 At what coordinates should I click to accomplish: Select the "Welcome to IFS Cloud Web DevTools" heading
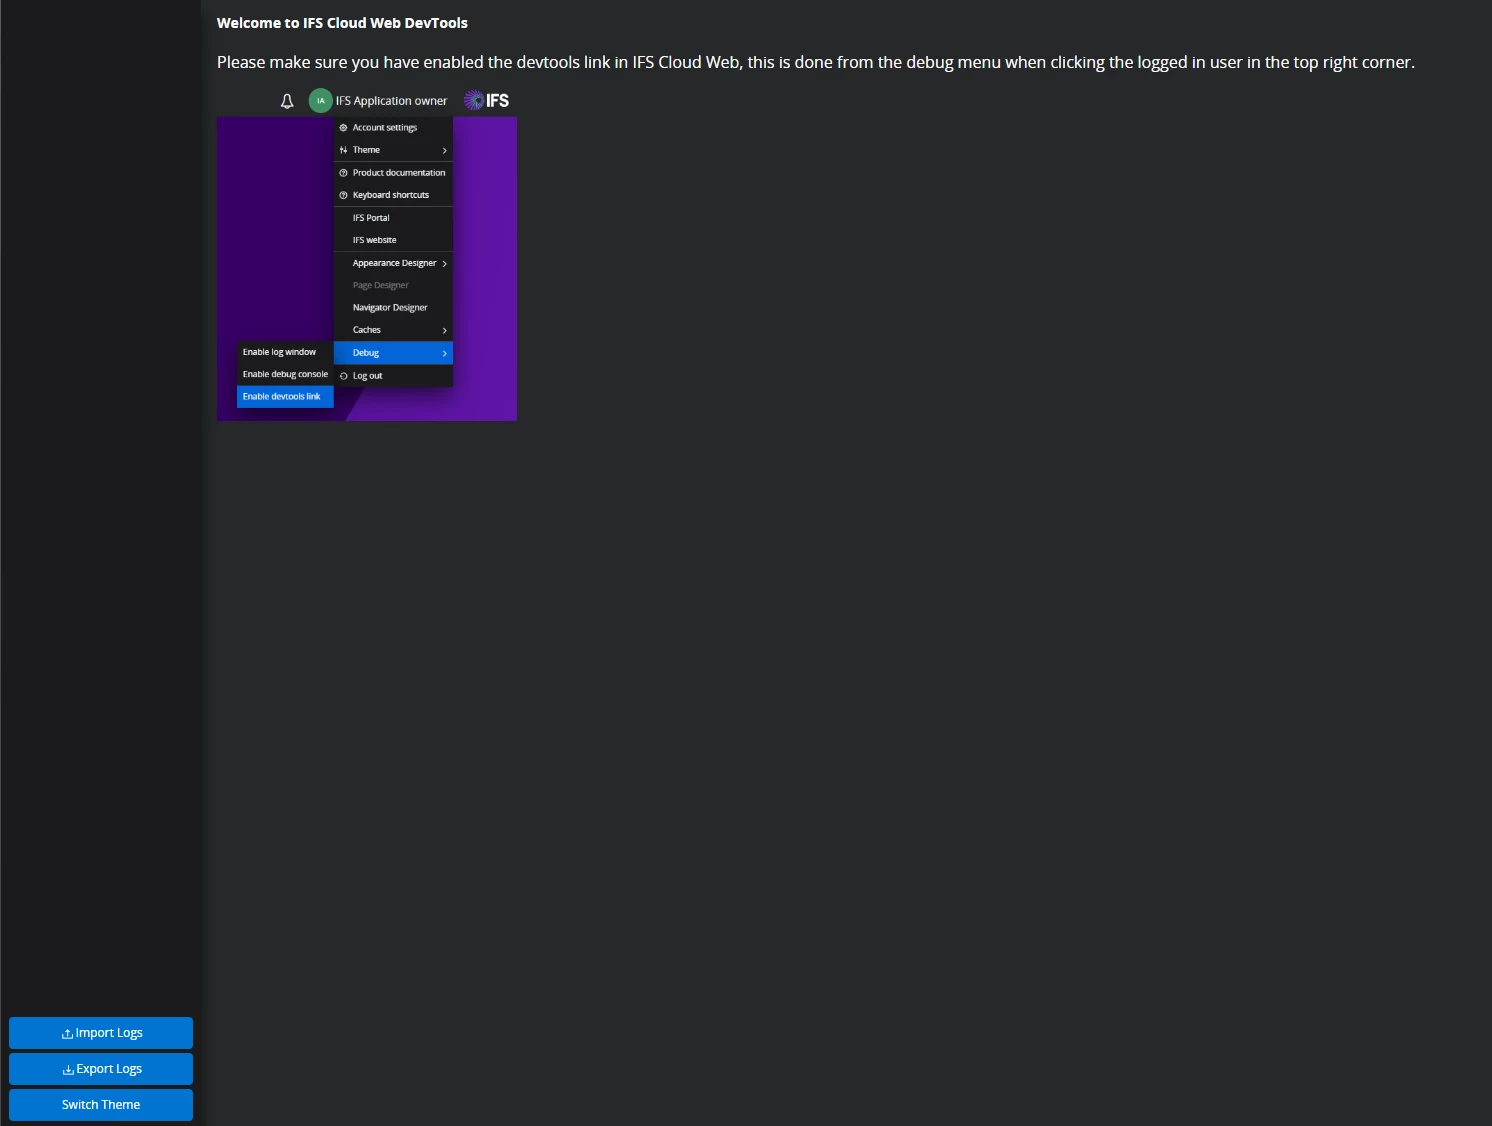342,23
